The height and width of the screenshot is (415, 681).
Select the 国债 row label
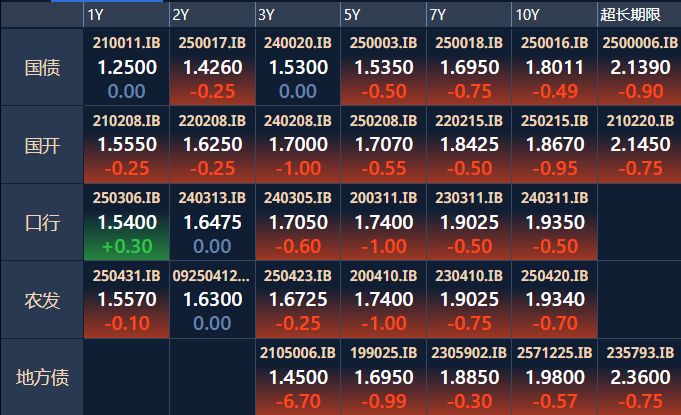[x=42, y=67]
